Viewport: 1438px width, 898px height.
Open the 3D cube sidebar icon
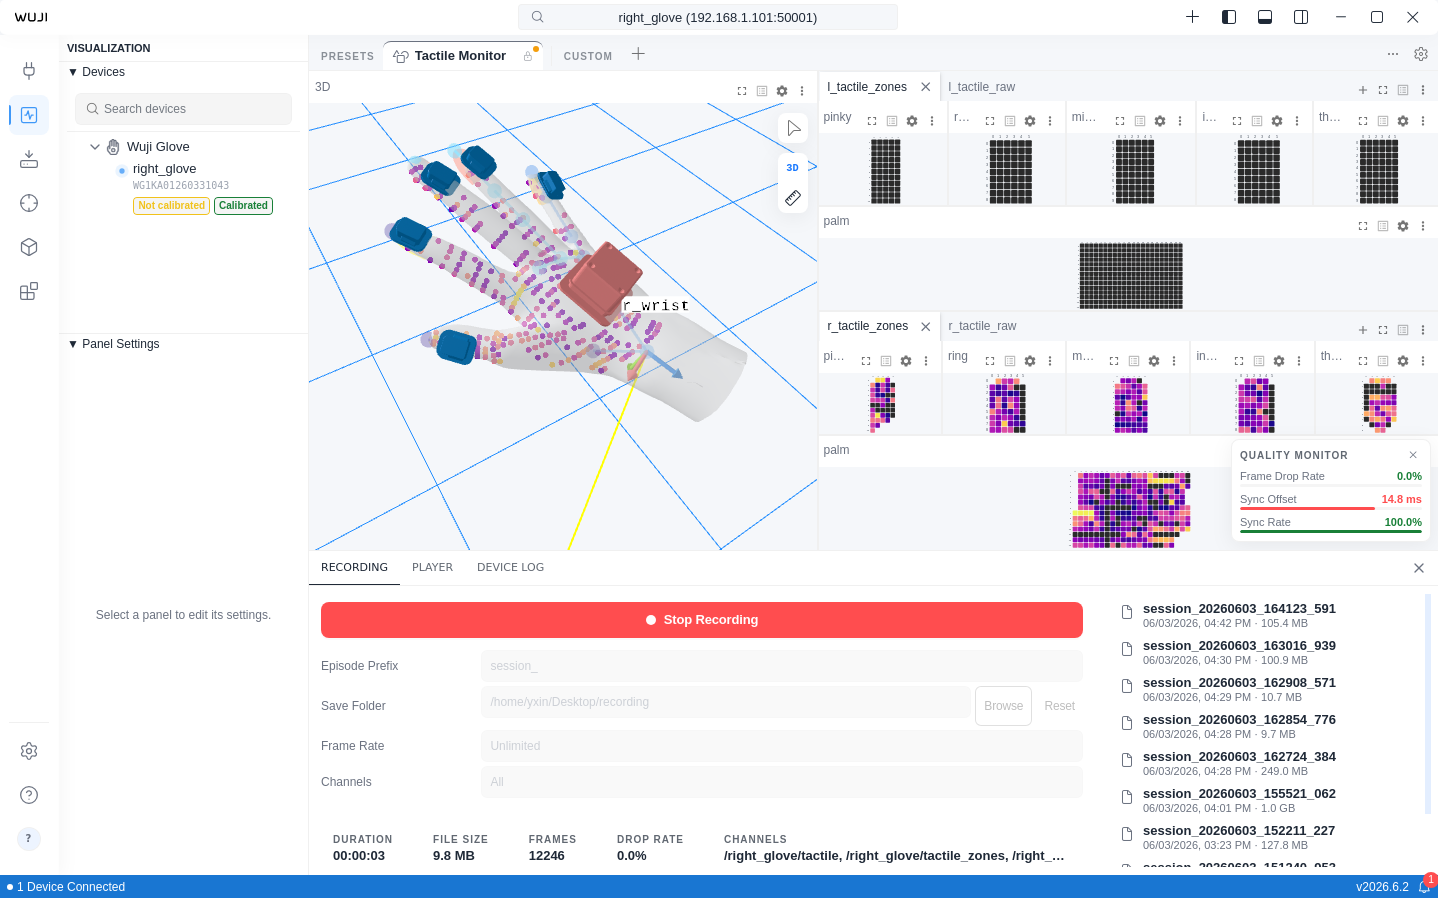29,247
